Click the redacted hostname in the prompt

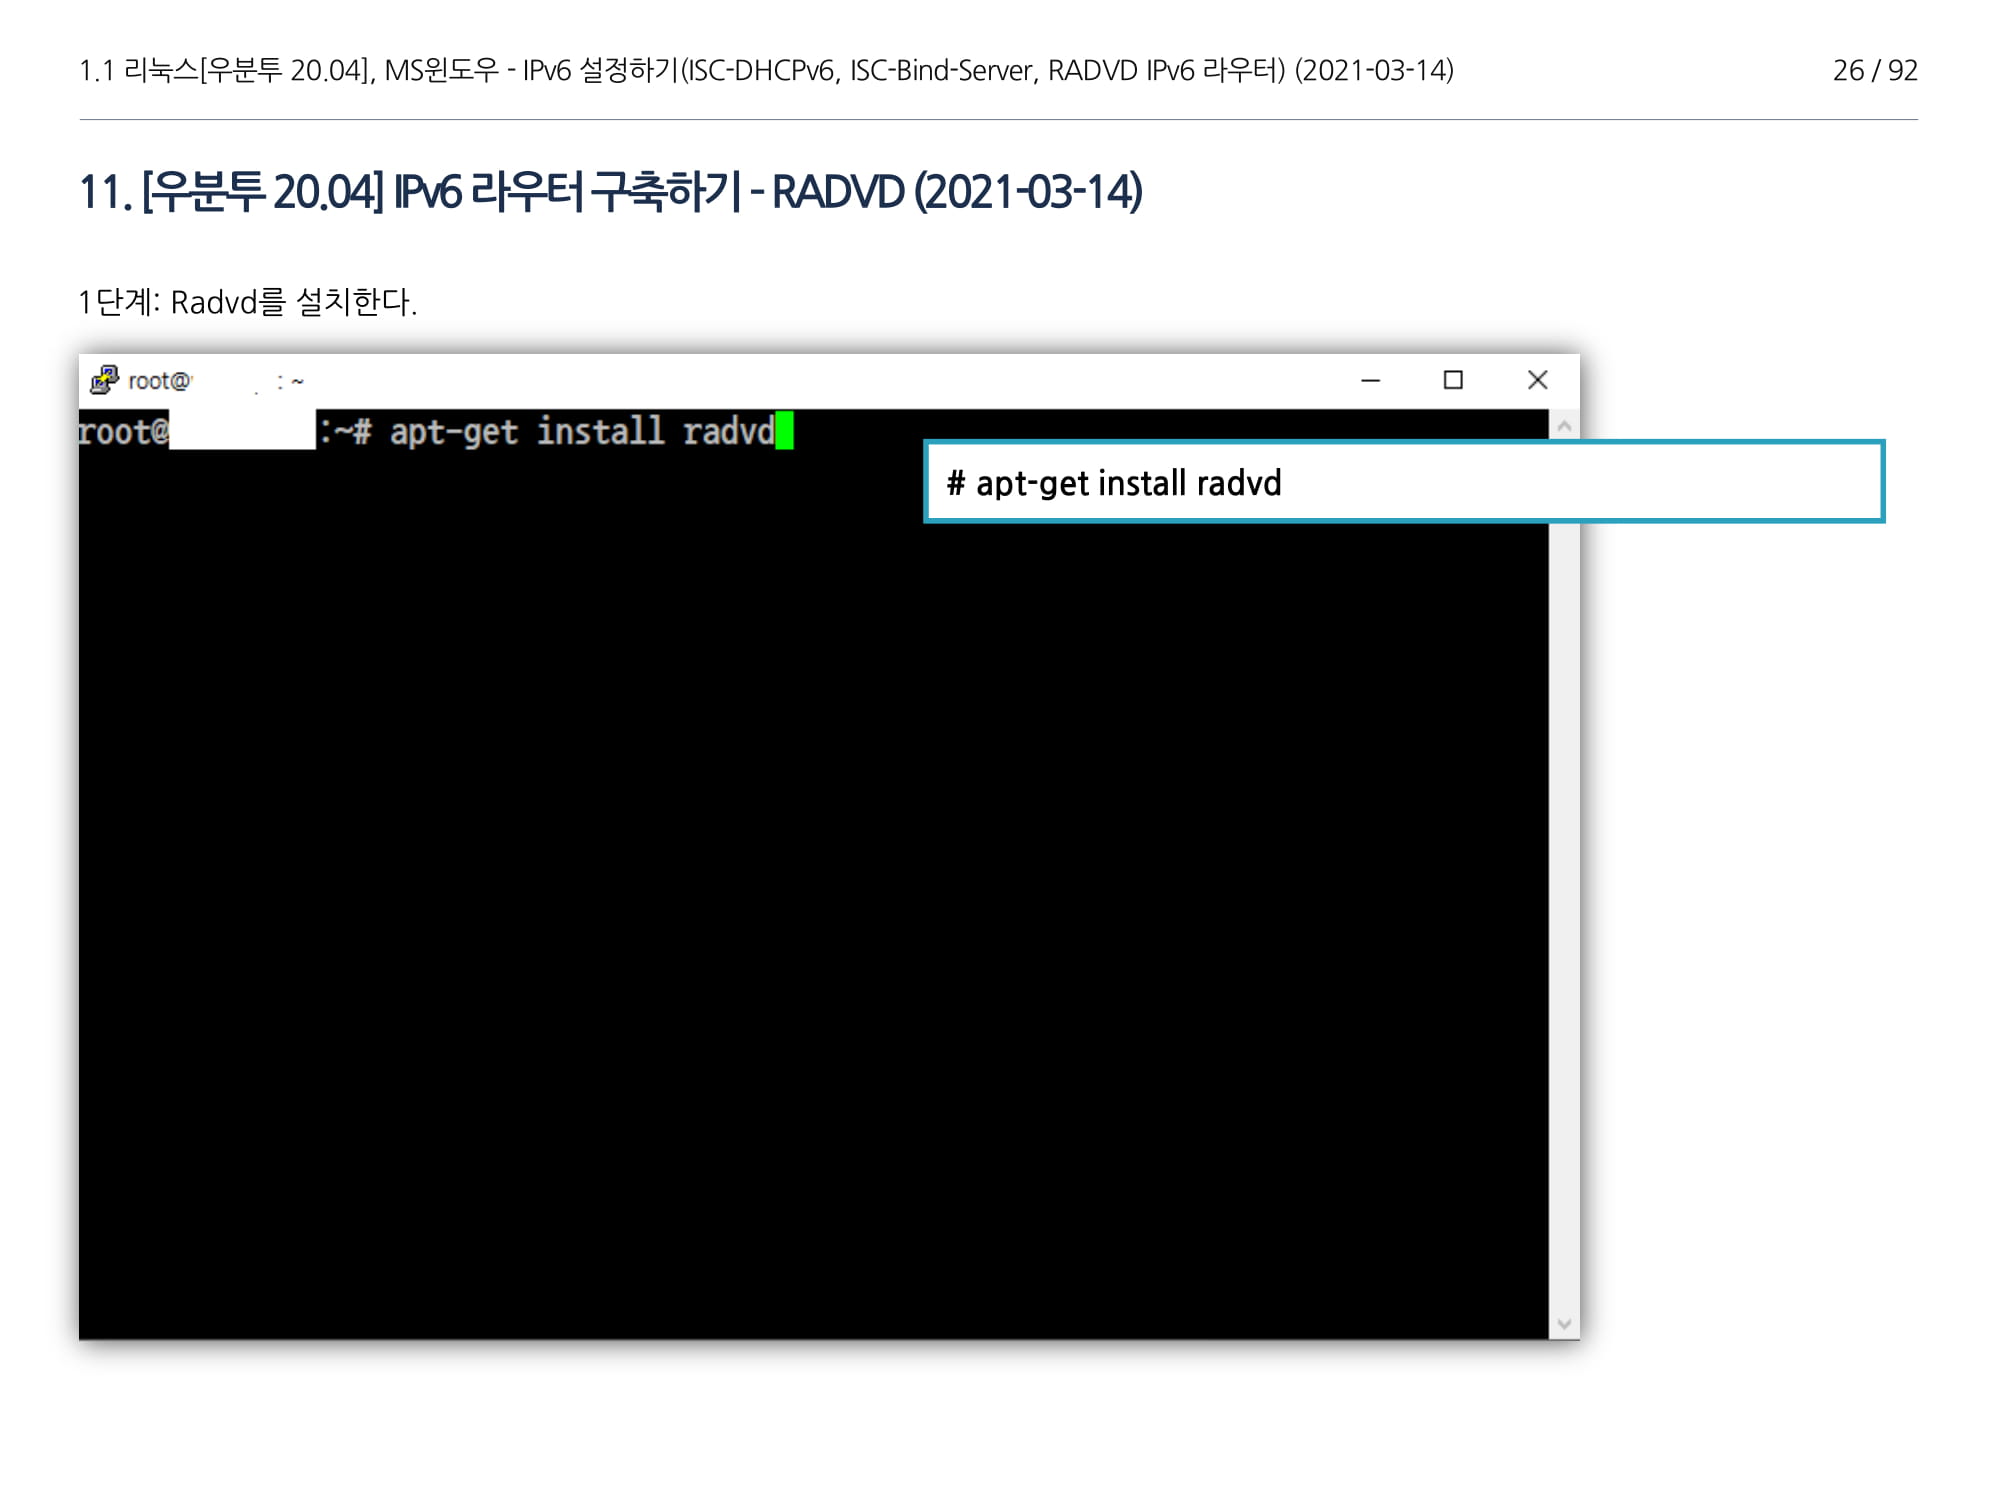pos(242,431)
